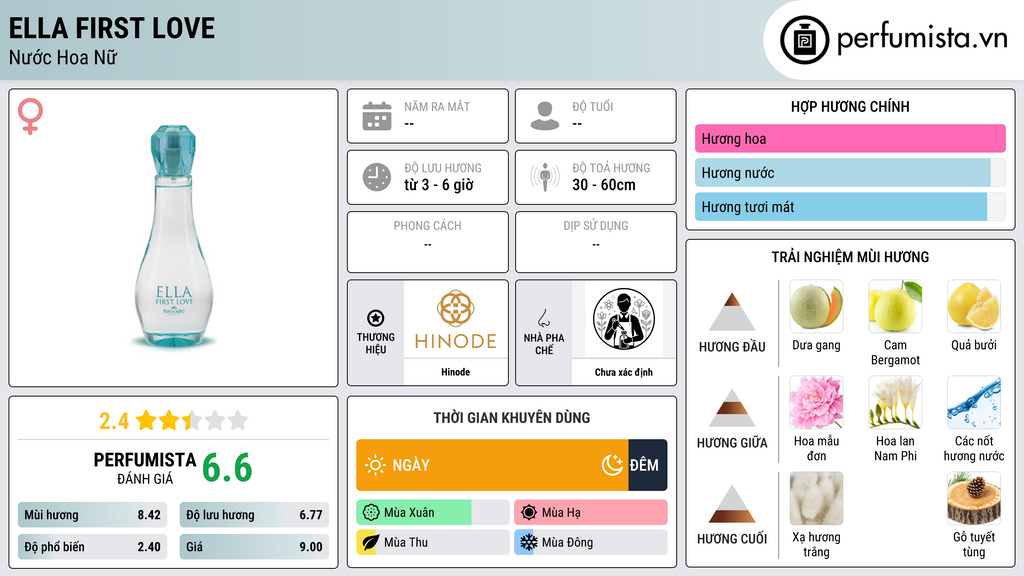
Task: Click the Dịp sử dụng info box
Action: pos(596,242)
